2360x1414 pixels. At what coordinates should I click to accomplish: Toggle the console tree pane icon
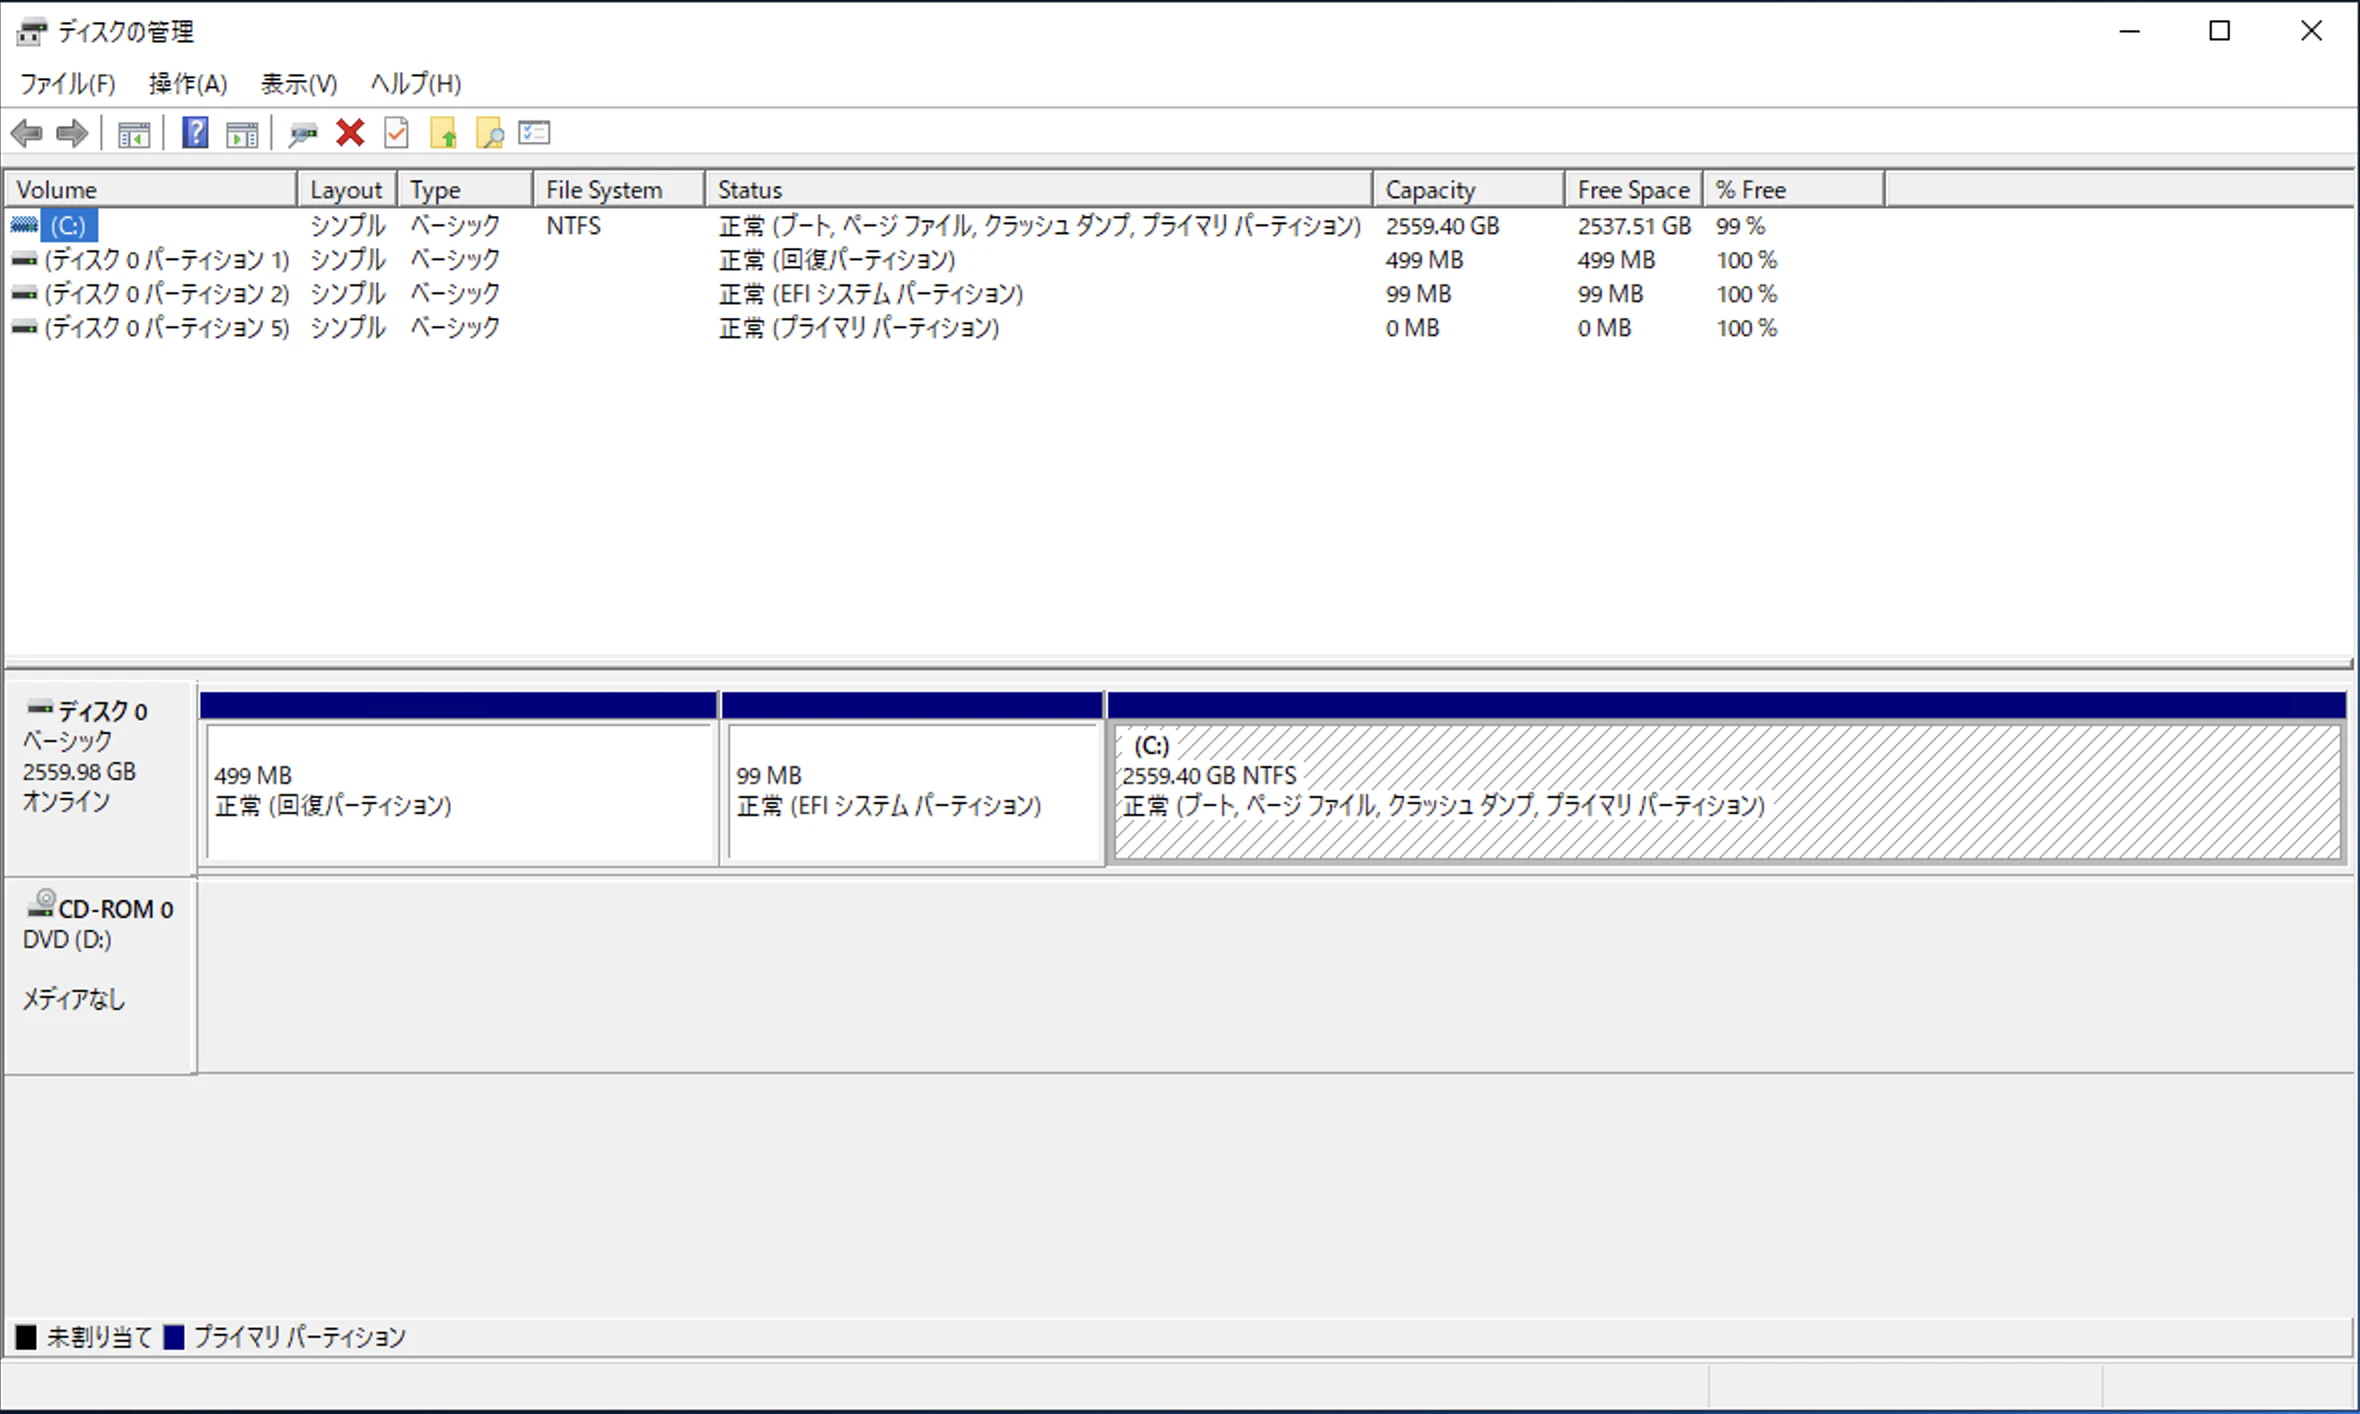click(134, 133)
